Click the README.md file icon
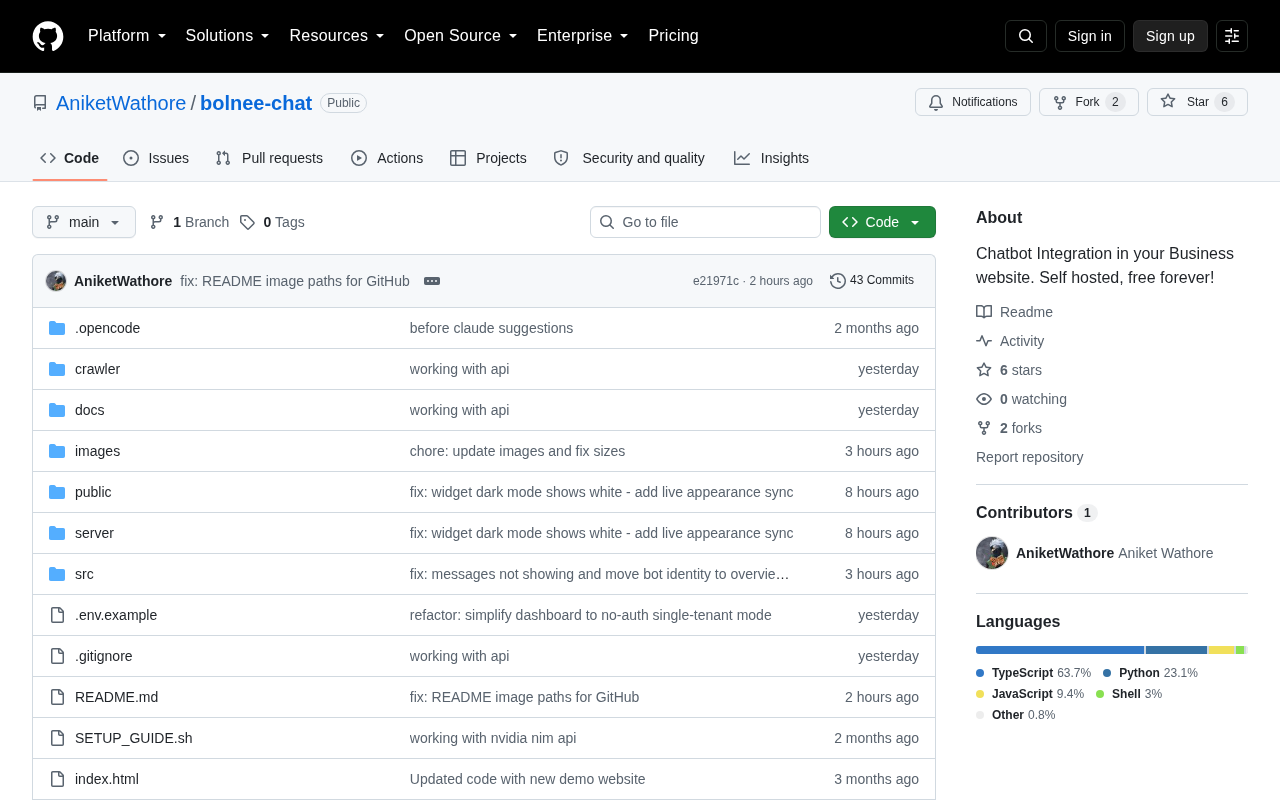Screen dimensions: 1280x800 point(57,697)
